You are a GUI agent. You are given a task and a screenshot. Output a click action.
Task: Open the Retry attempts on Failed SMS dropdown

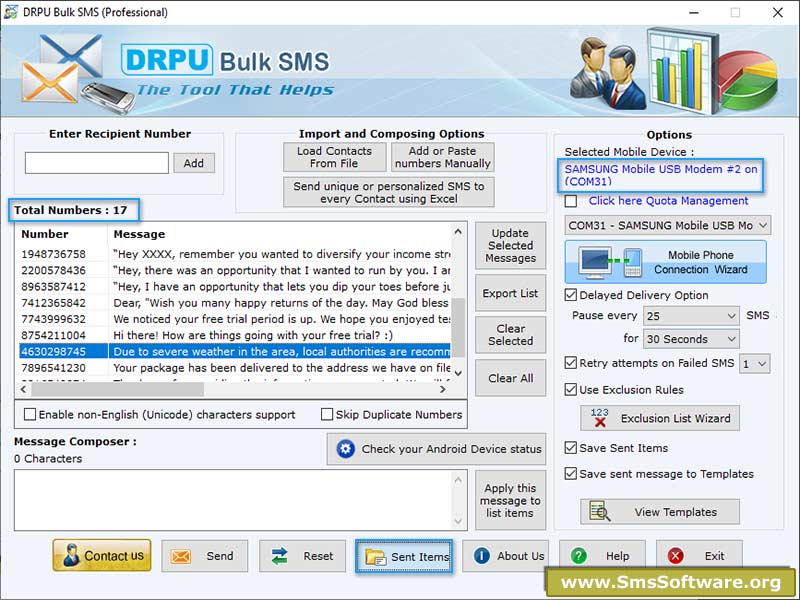[x=756, y=363]
